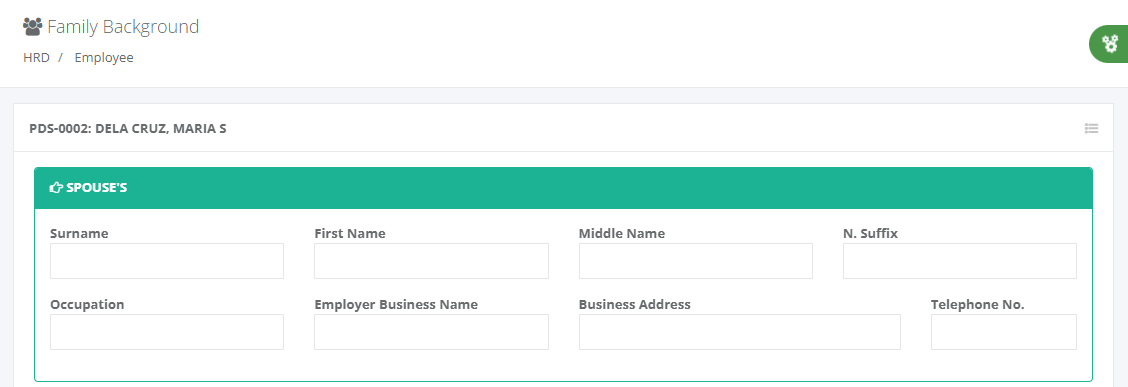This screenshot has width=1128, height=387.
Task: Click into the Middle Name field
Action: 696,260
